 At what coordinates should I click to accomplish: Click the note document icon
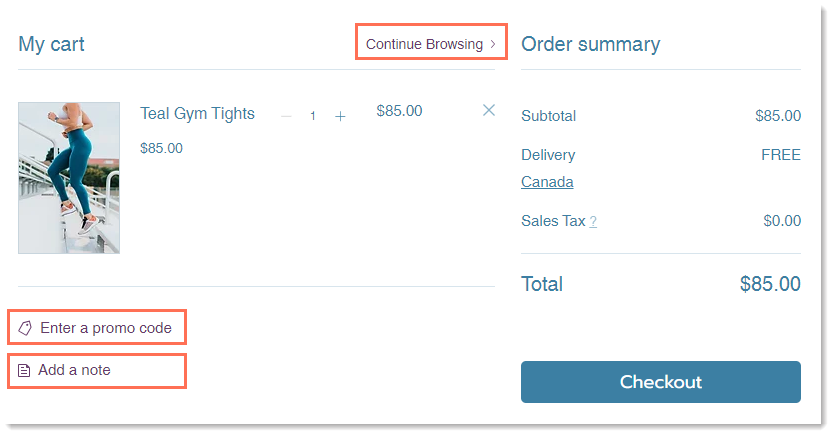point(24,370)
